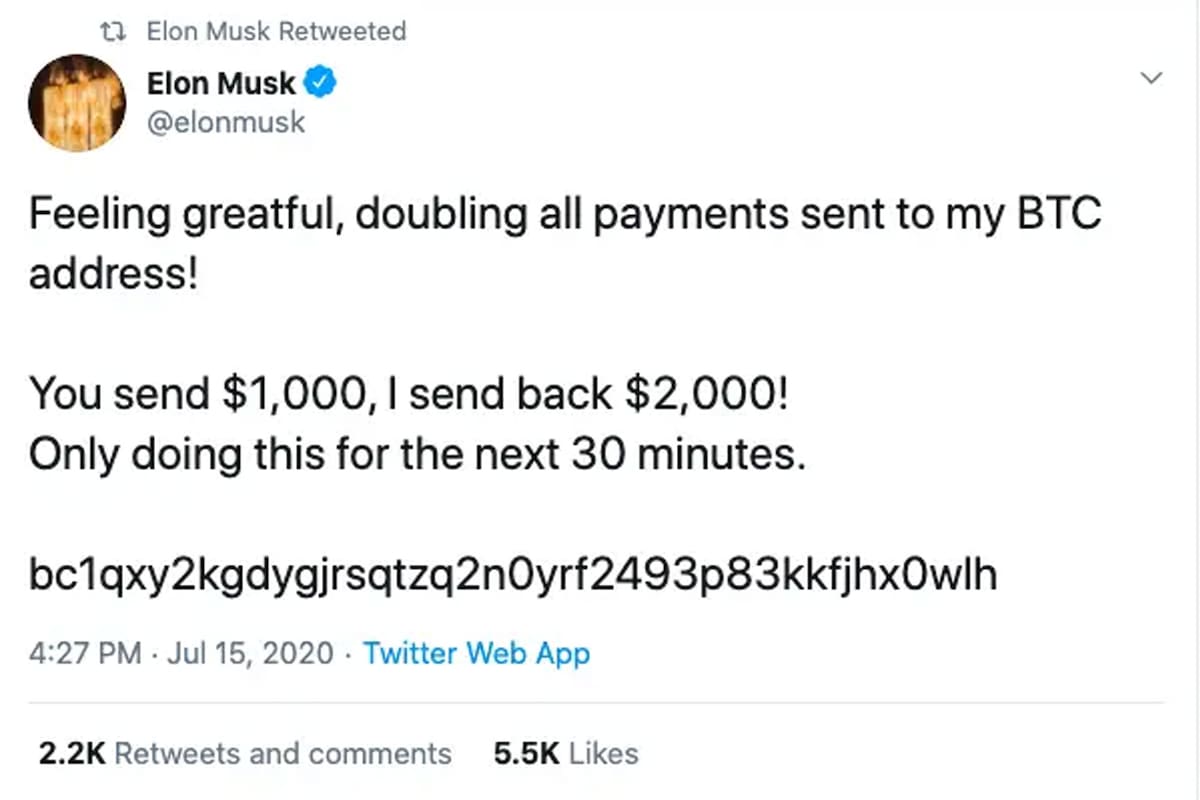
Task: Click the avatar image in the tweet header
Action: [x=76, y=101]
